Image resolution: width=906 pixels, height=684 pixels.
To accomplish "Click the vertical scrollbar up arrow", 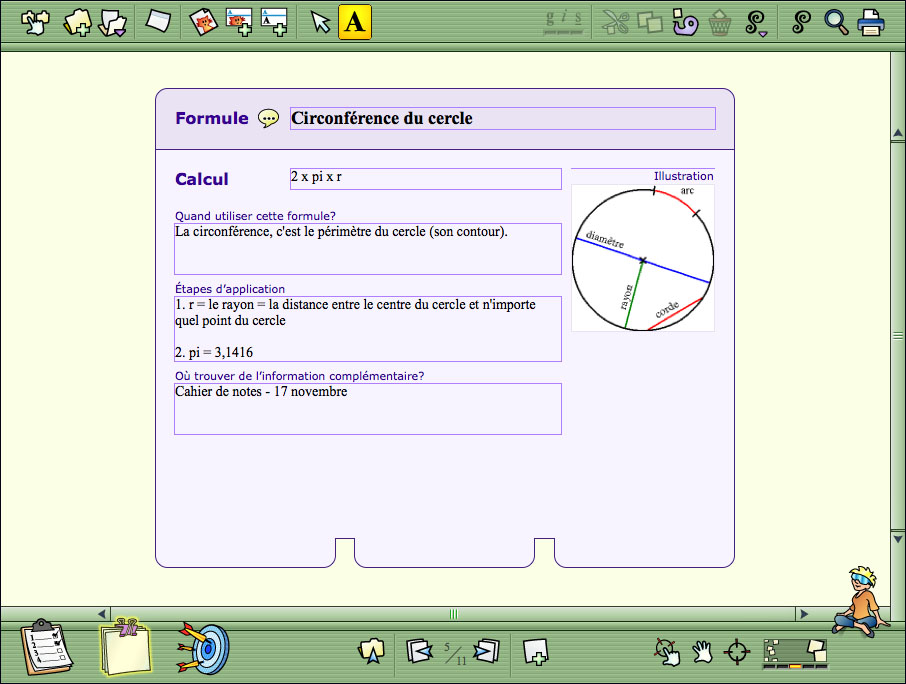I will tap(898, 134).
